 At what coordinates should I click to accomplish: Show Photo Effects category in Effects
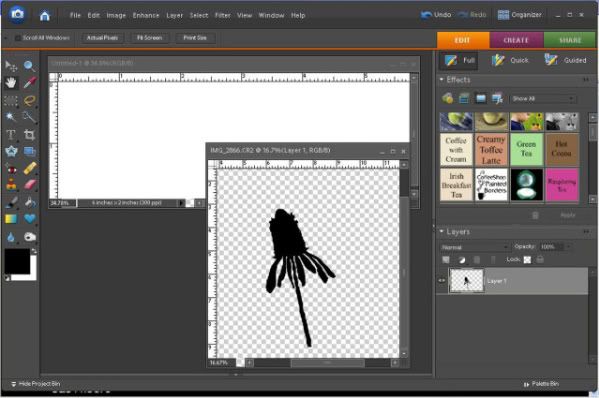point(481,99)
